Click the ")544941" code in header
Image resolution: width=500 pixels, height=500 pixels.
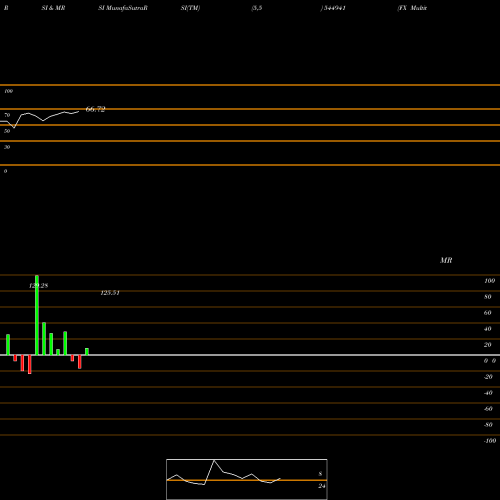(x=333, y=8)
